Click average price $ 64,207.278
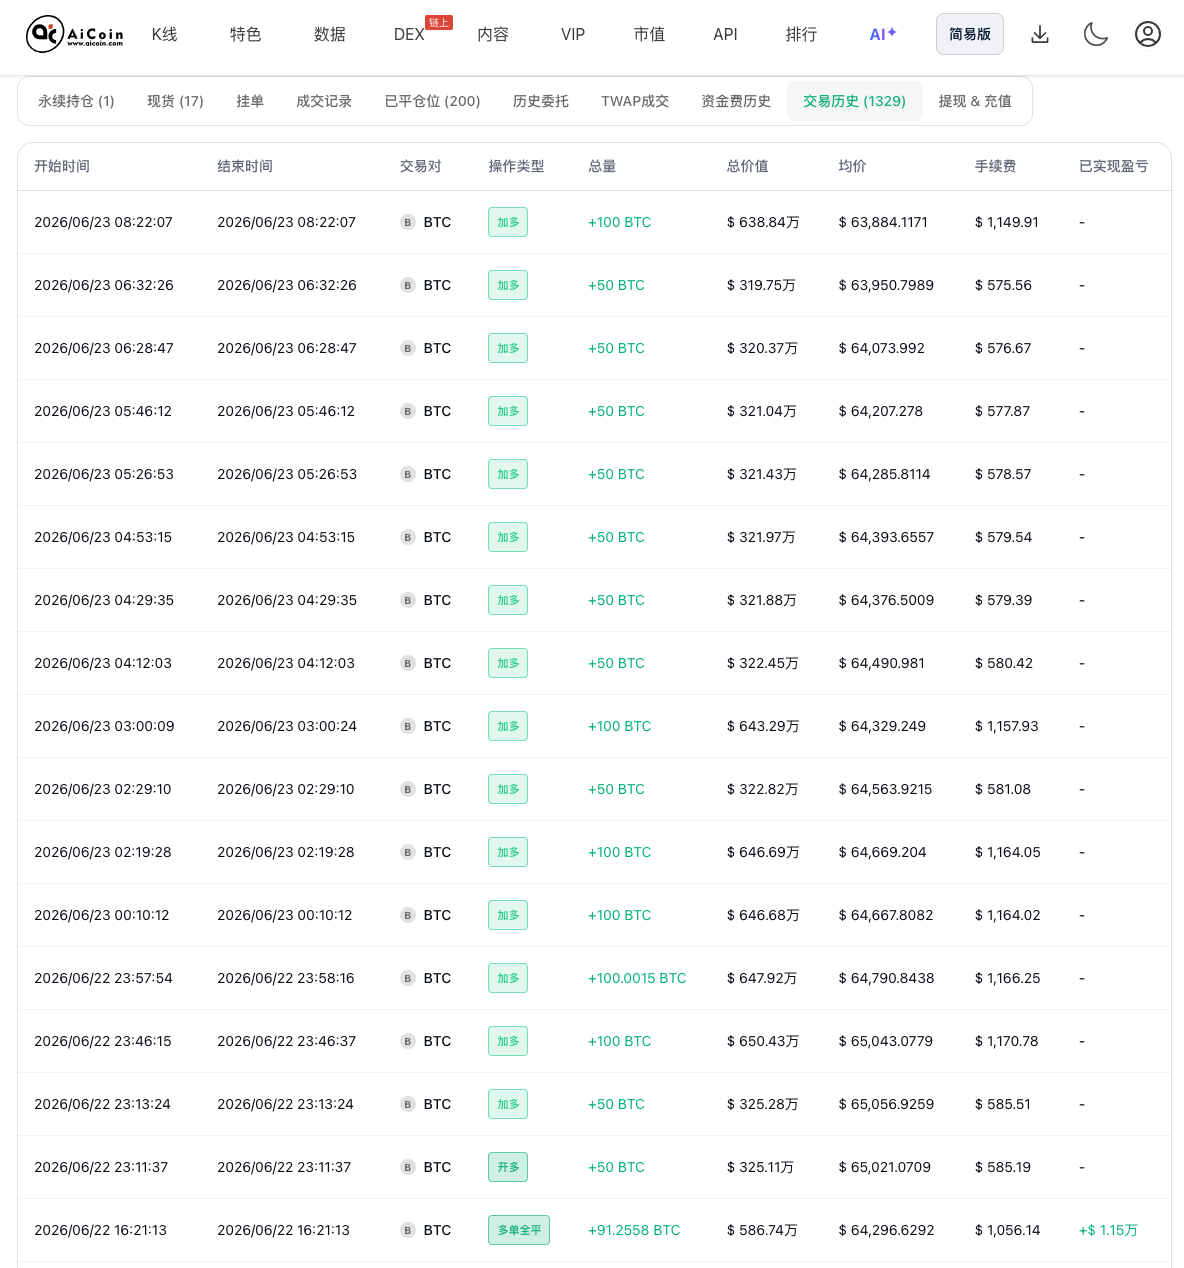1184x1268 pixels. click(881, 411)
